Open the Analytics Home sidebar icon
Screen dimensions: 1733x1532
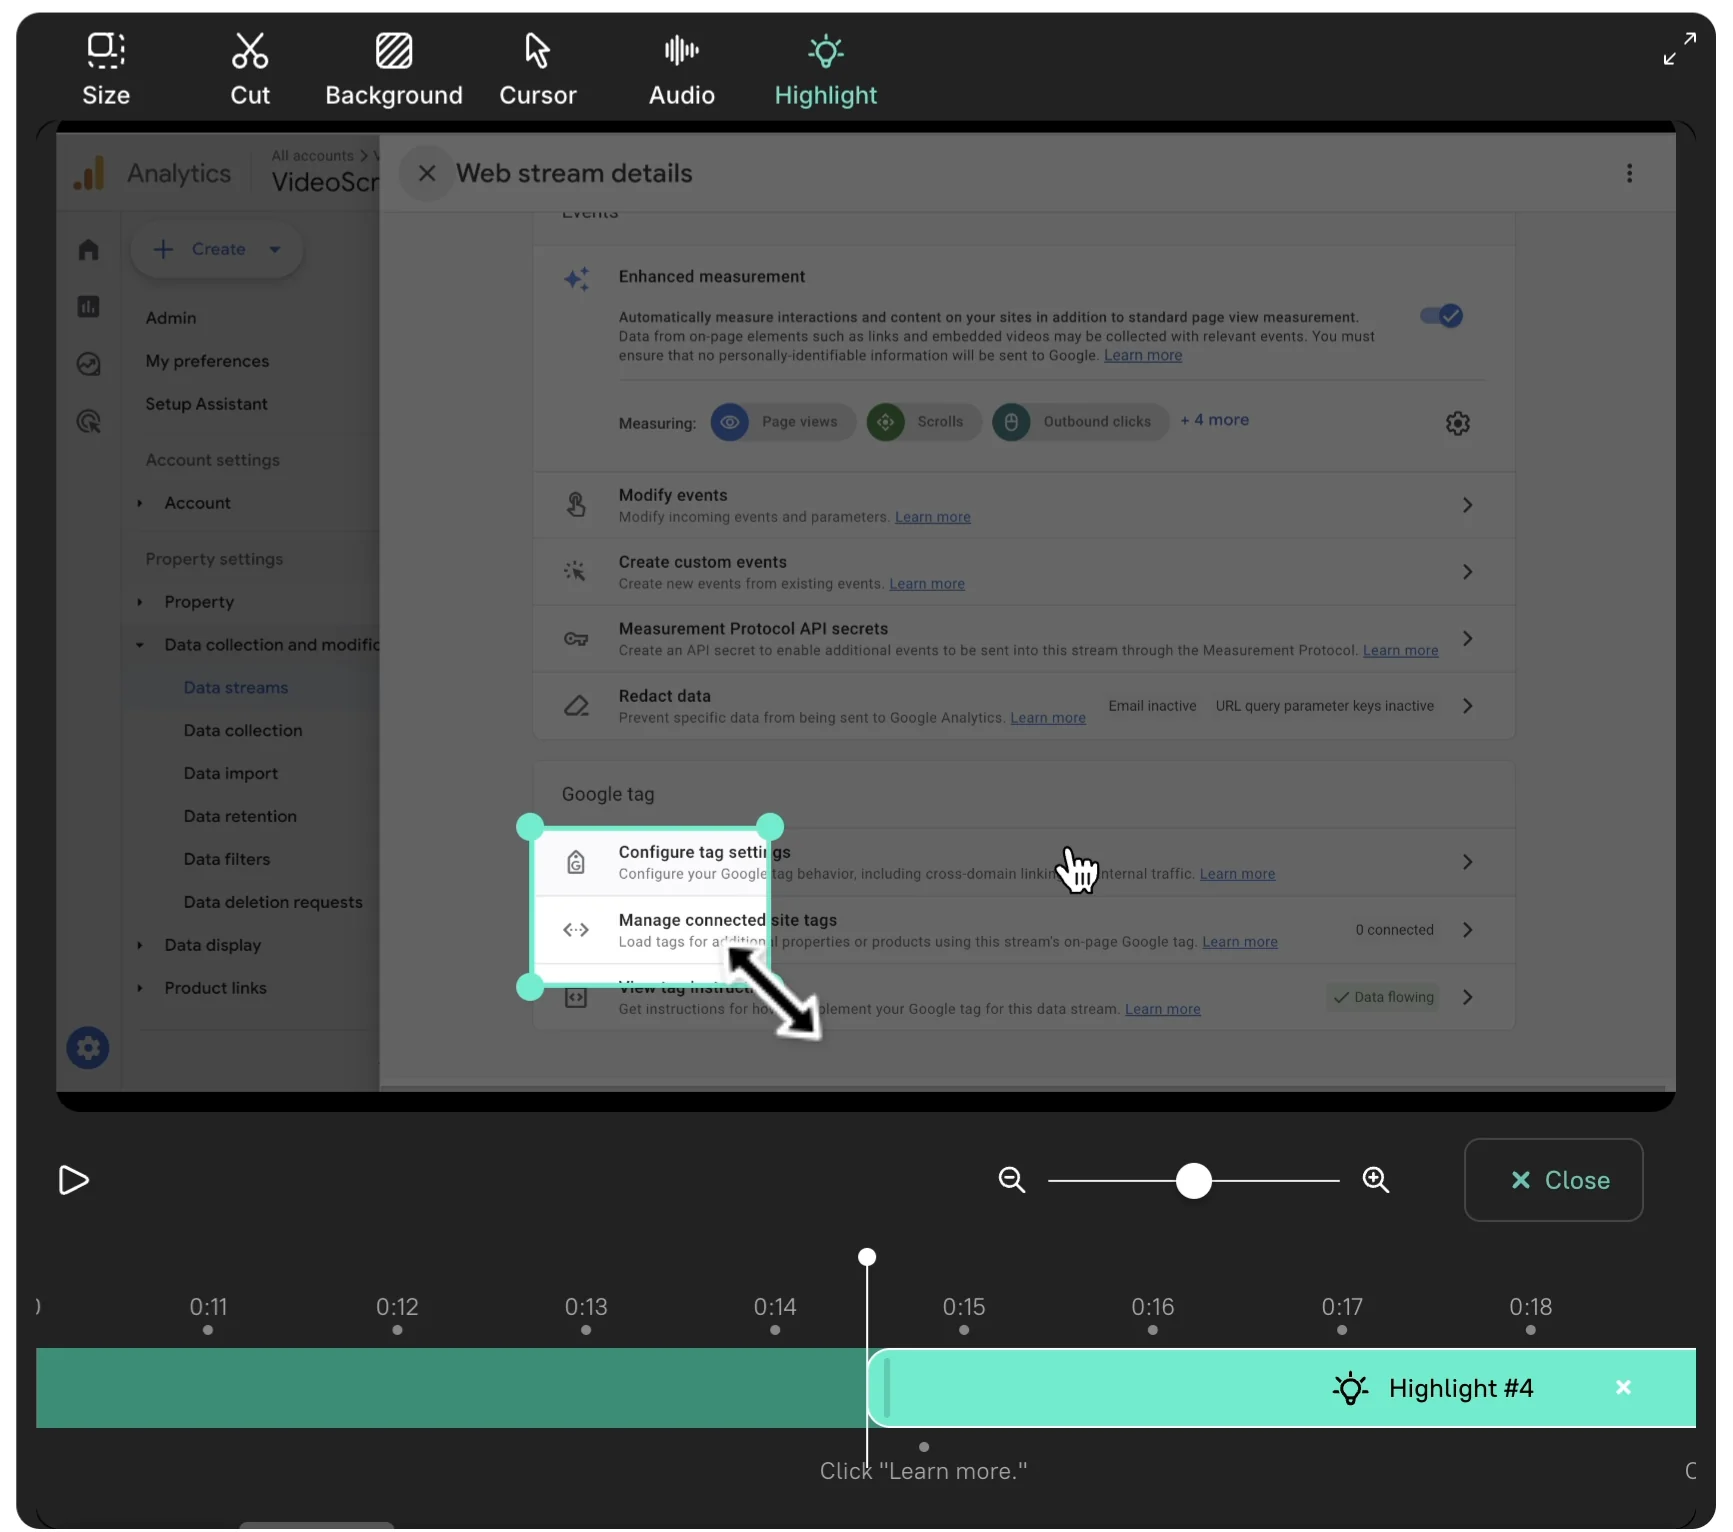click(89, 249)
